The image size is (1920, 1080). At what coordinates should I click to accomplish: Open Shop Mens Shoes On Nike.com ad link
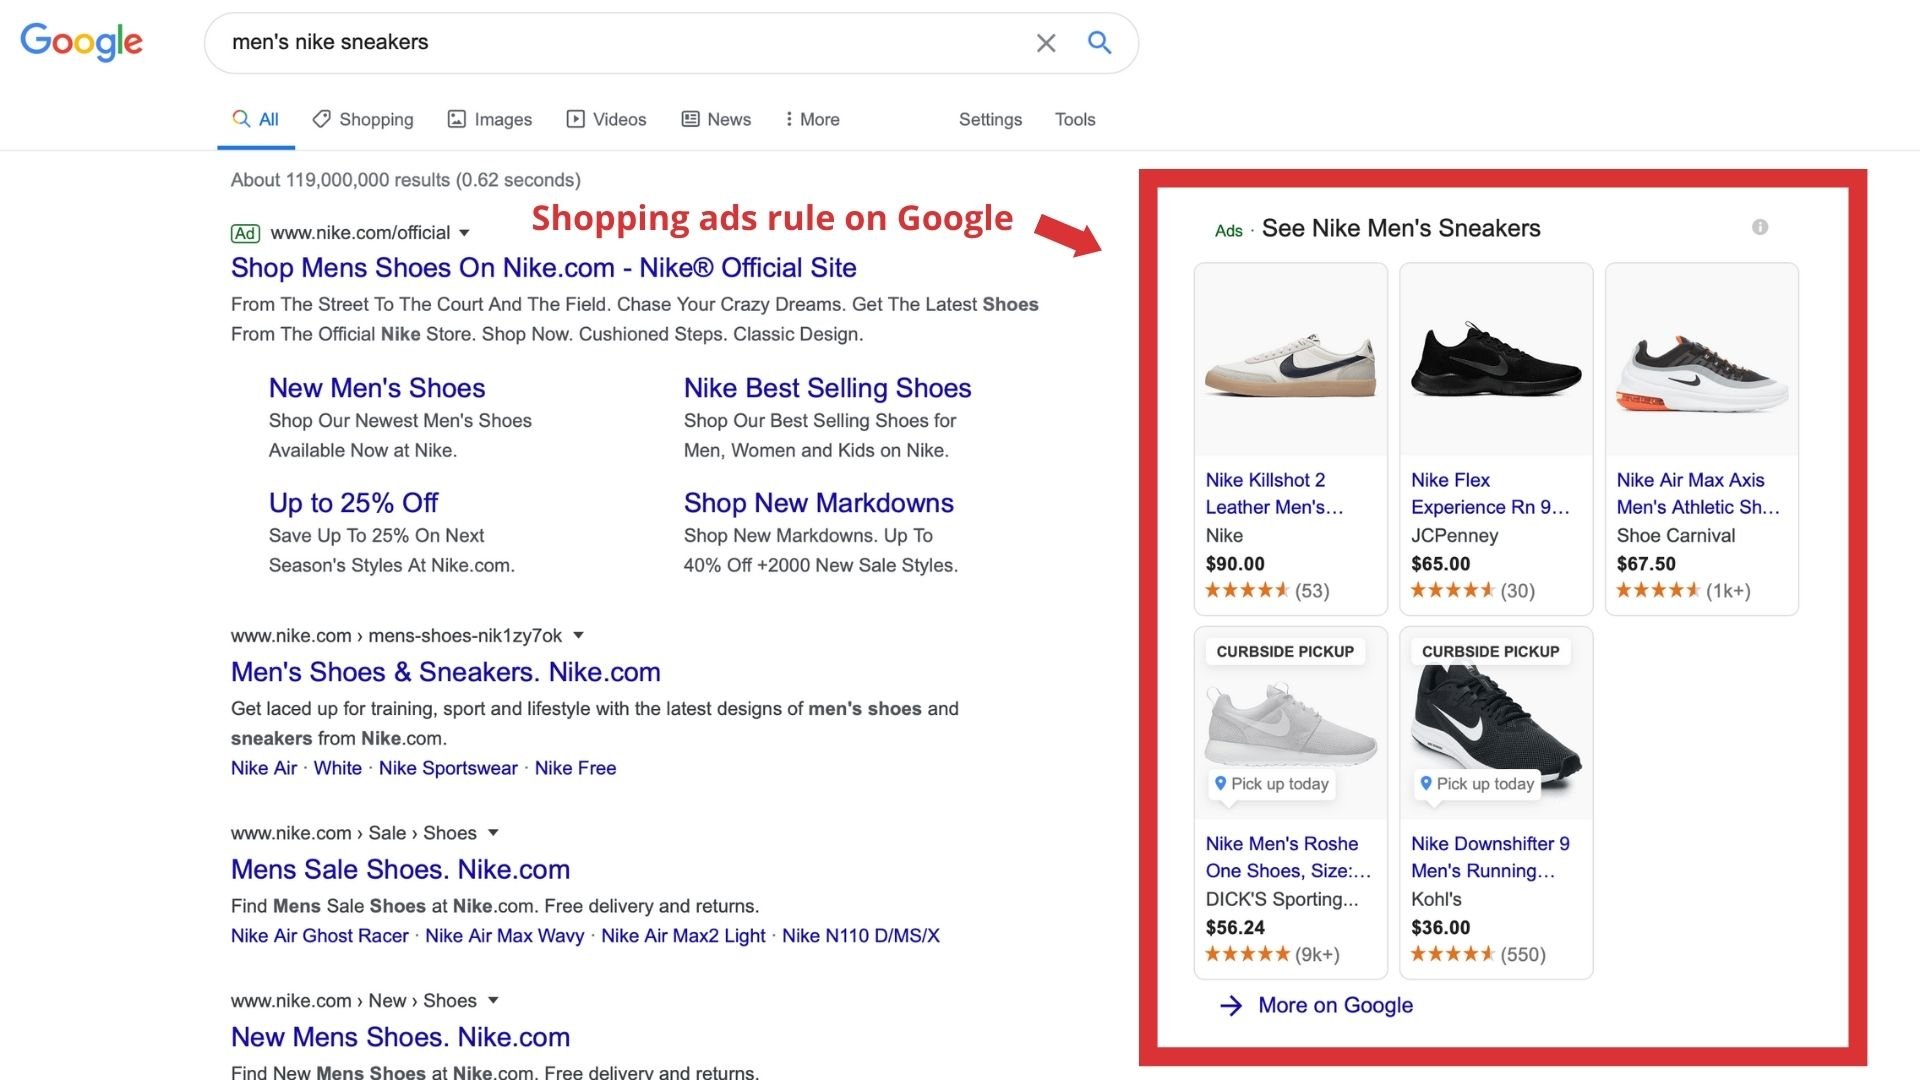(x=544, y=268)
